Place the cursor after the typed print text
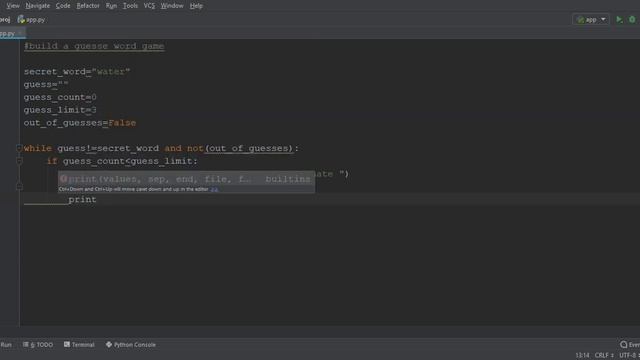This screenshot has height=360, width=640. [97, 200]
